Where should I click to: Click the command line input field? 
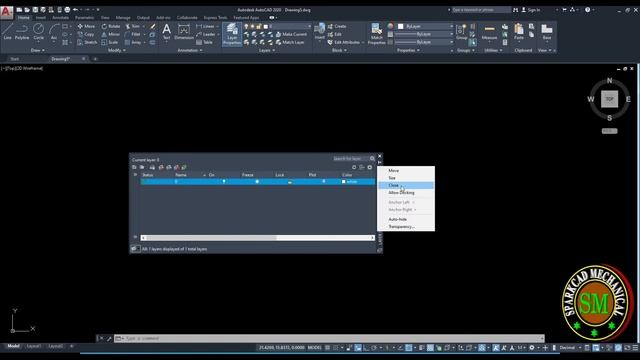(329, 338)
